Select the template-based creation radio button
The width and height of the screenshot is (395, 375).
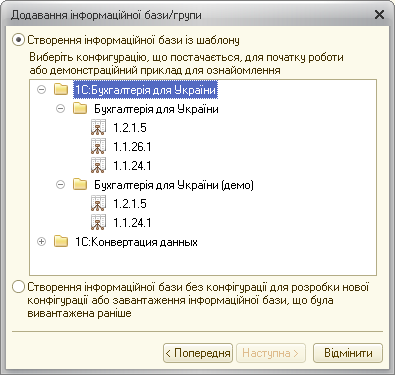18,40
